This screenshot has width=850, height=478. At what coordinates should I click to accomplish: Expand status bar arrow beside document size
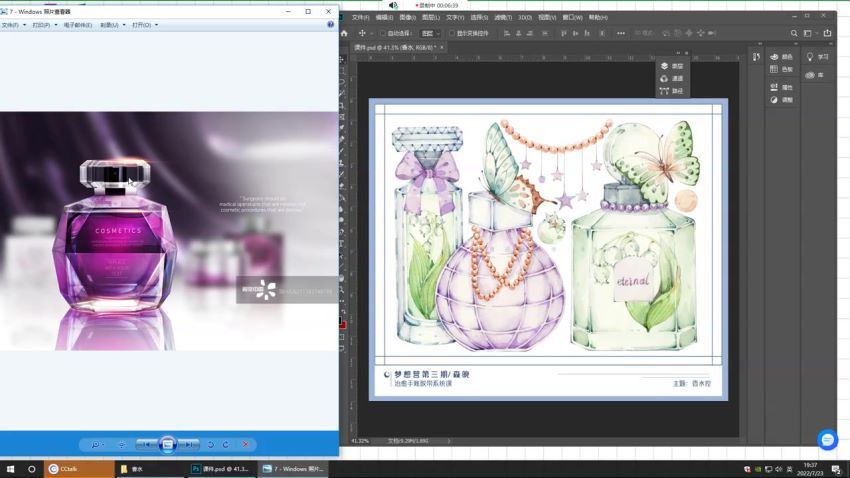(449, 441)
